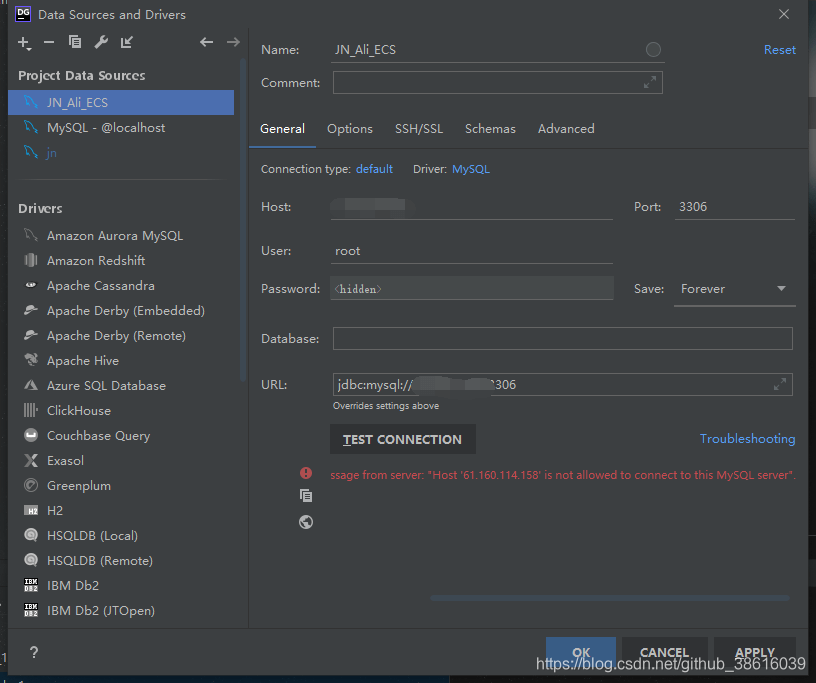The image size is (816, 683).
Task: Switch to the Options tab
Action: (x=350, y=129)
